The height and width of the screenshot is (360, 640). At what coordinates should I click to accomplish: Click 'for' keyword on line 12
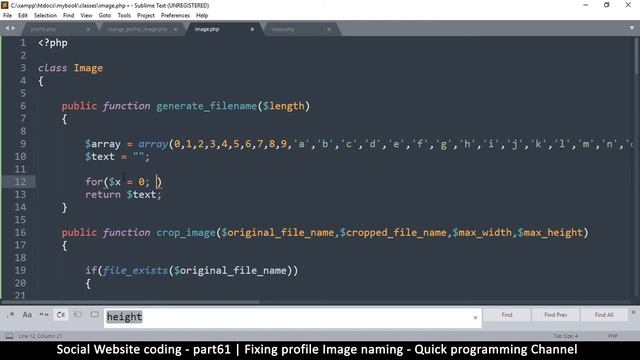[x=94, y=182]
